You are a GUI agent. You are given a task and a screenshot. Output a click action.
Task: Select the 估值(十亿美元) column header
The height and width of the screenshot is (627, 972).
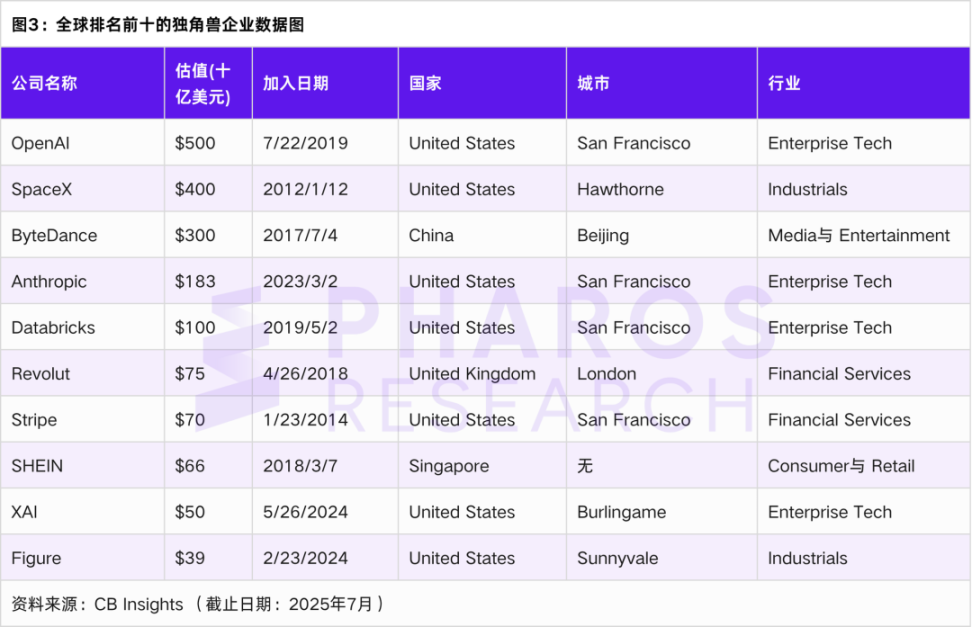click(203, 84)
